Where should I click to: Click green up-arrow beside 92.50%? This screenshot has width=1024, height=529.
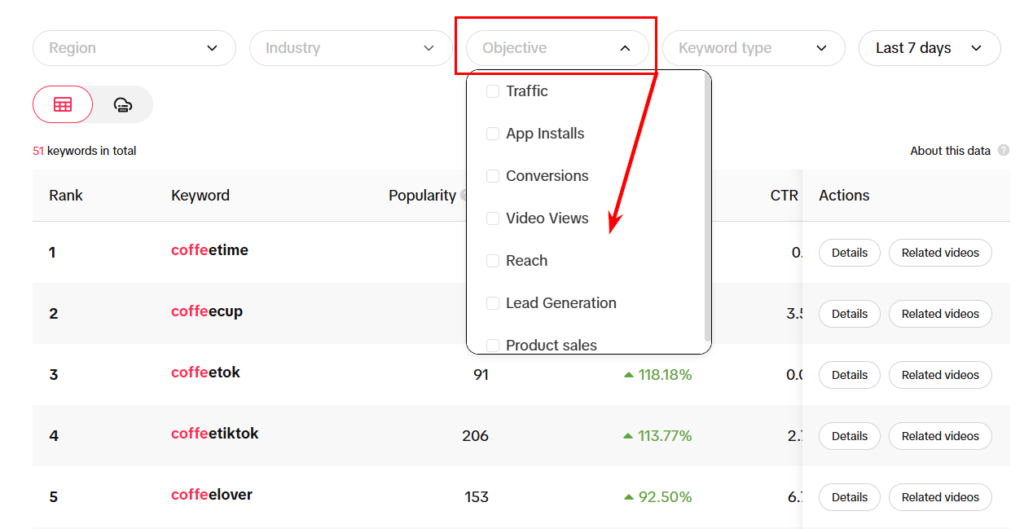(629, 497)
